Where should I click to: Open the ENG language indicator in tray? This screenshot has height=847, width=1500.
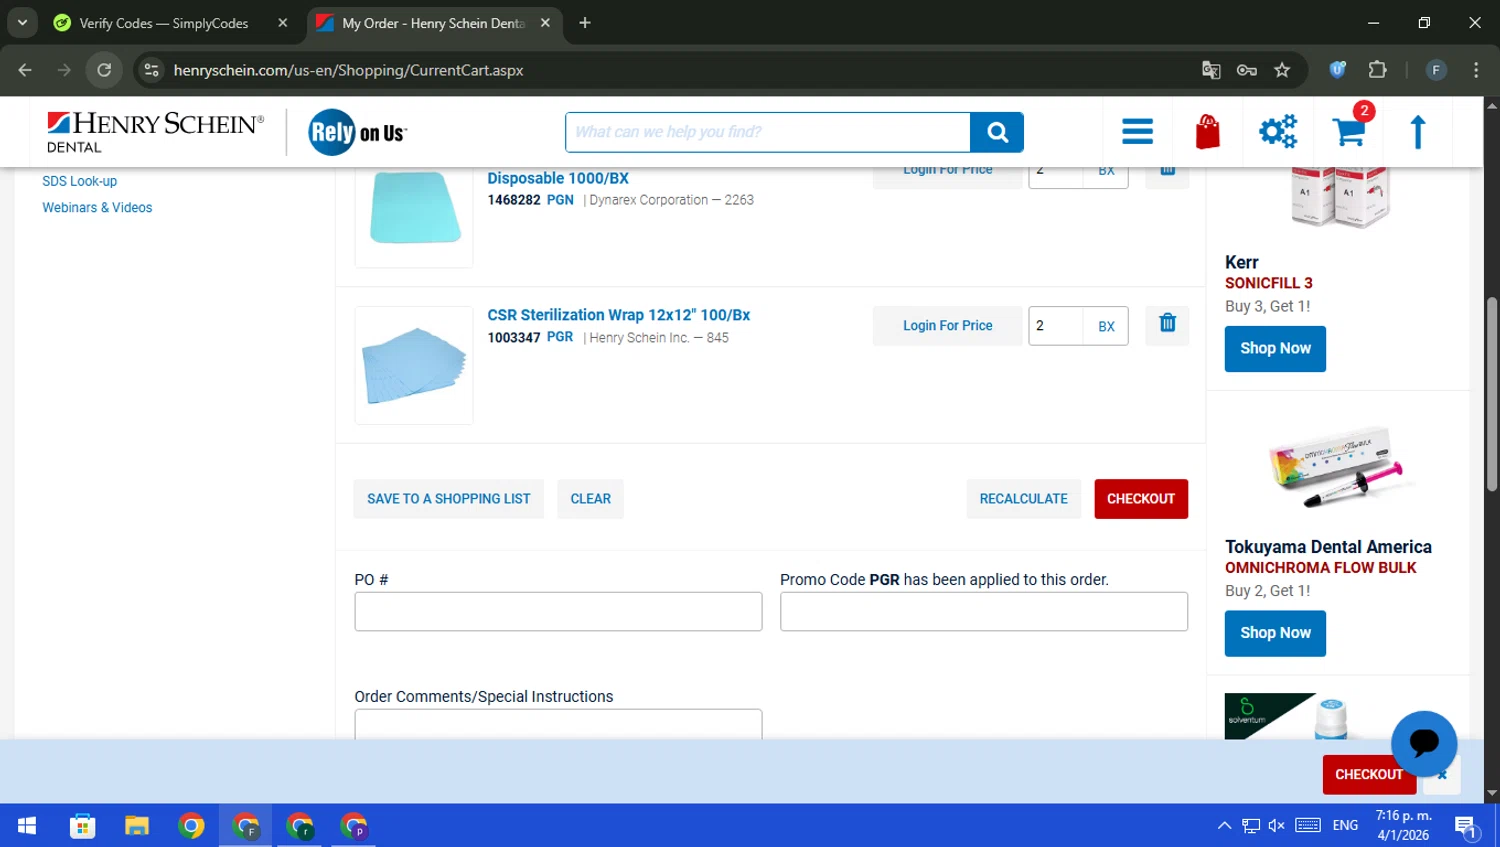1345,826
